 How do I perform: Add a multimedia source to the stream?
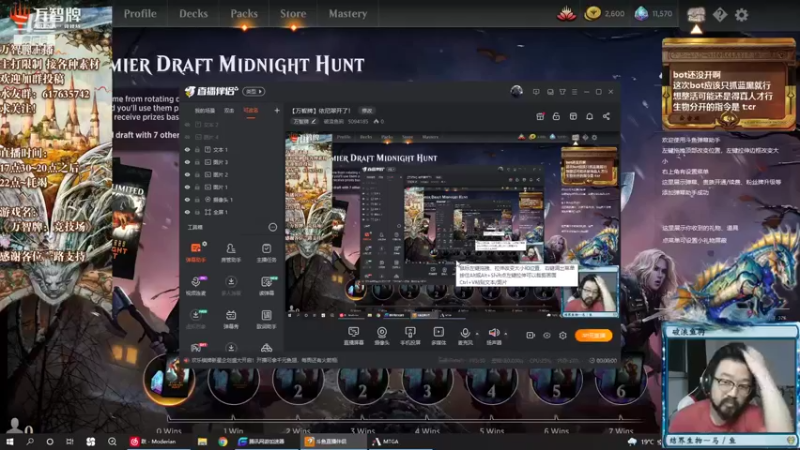[x=438, y=336]
